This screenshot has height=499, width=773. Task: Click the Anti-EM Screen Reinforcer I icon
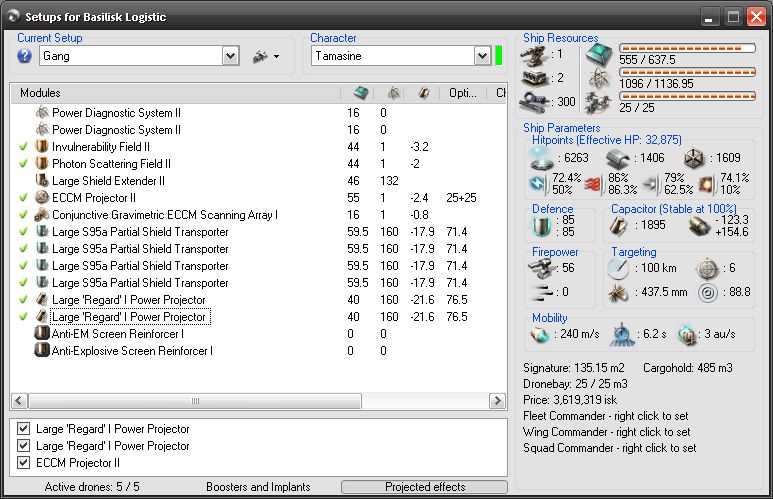point(42,333)
